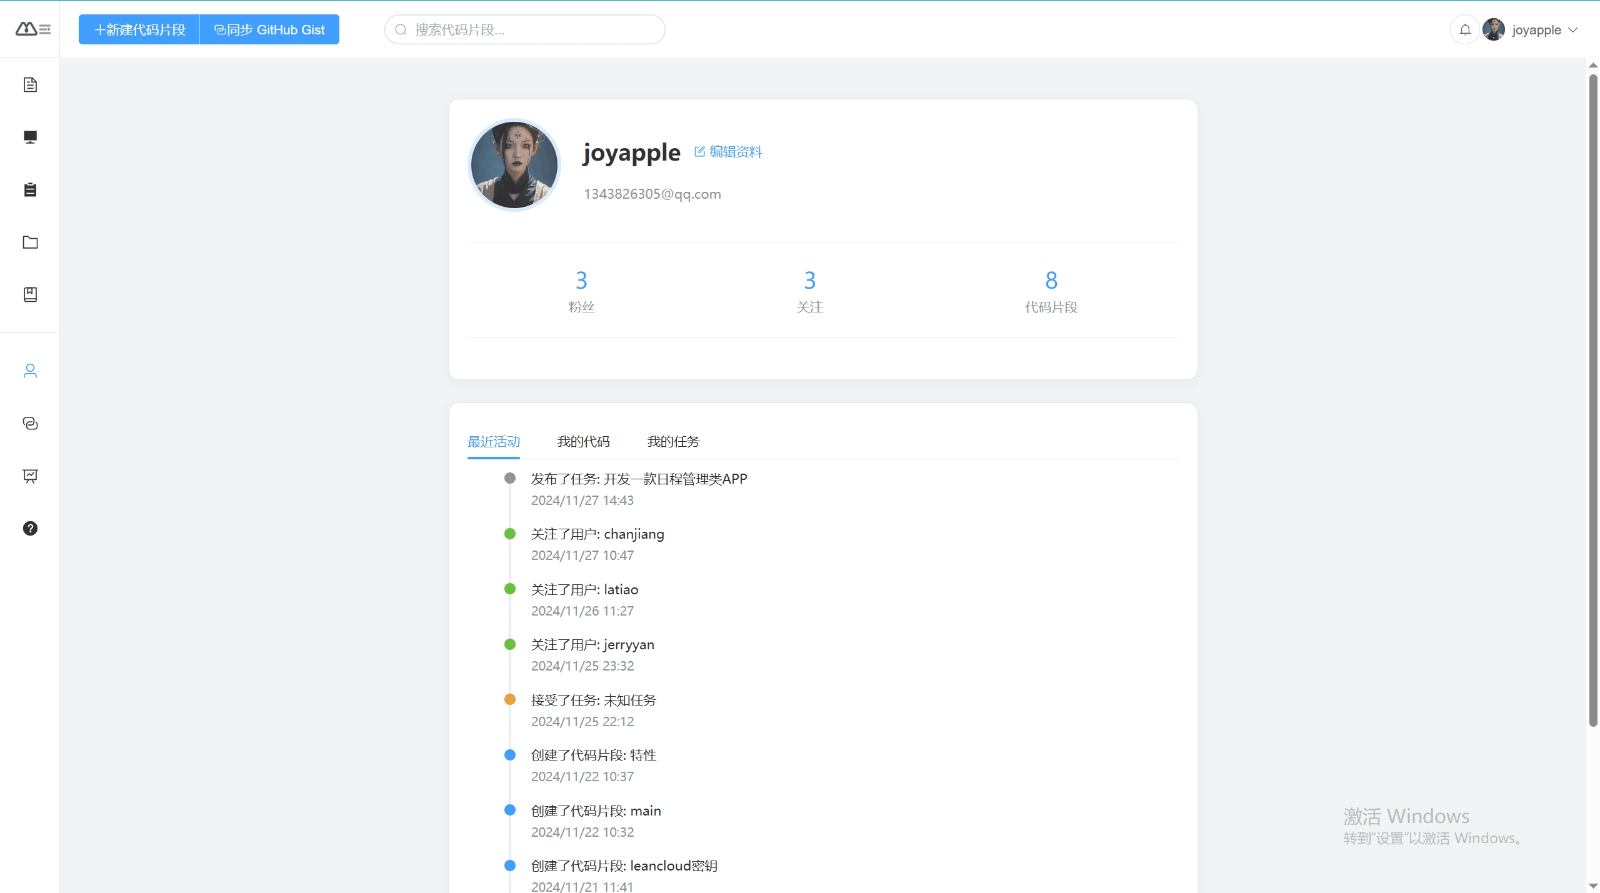1600x893 pixels.
Task: Click the 发布了任务 日程管理类APP entry
Action: point(639,479)
